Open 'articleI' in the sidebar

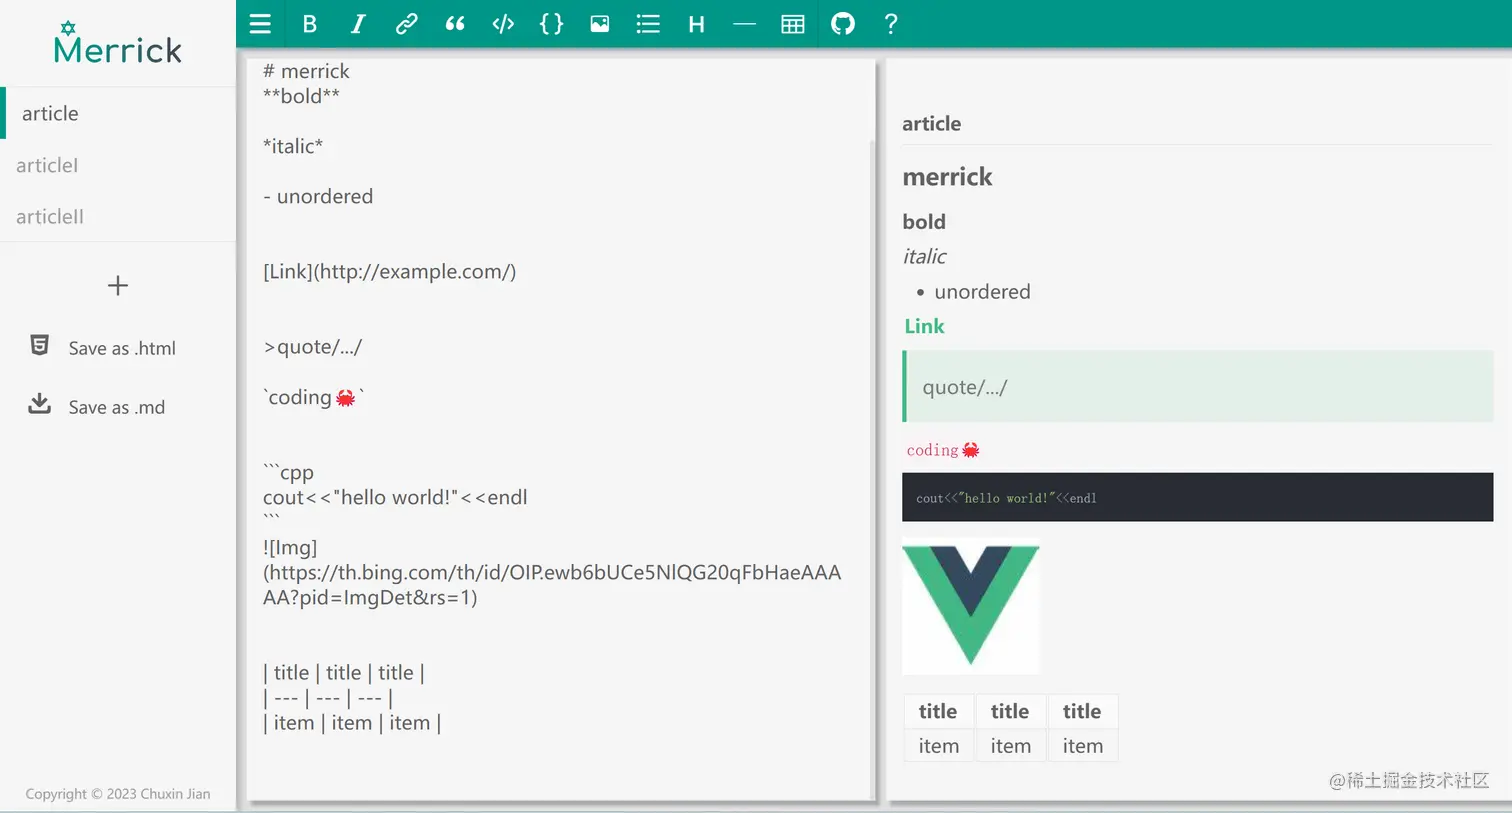[118, 165]
